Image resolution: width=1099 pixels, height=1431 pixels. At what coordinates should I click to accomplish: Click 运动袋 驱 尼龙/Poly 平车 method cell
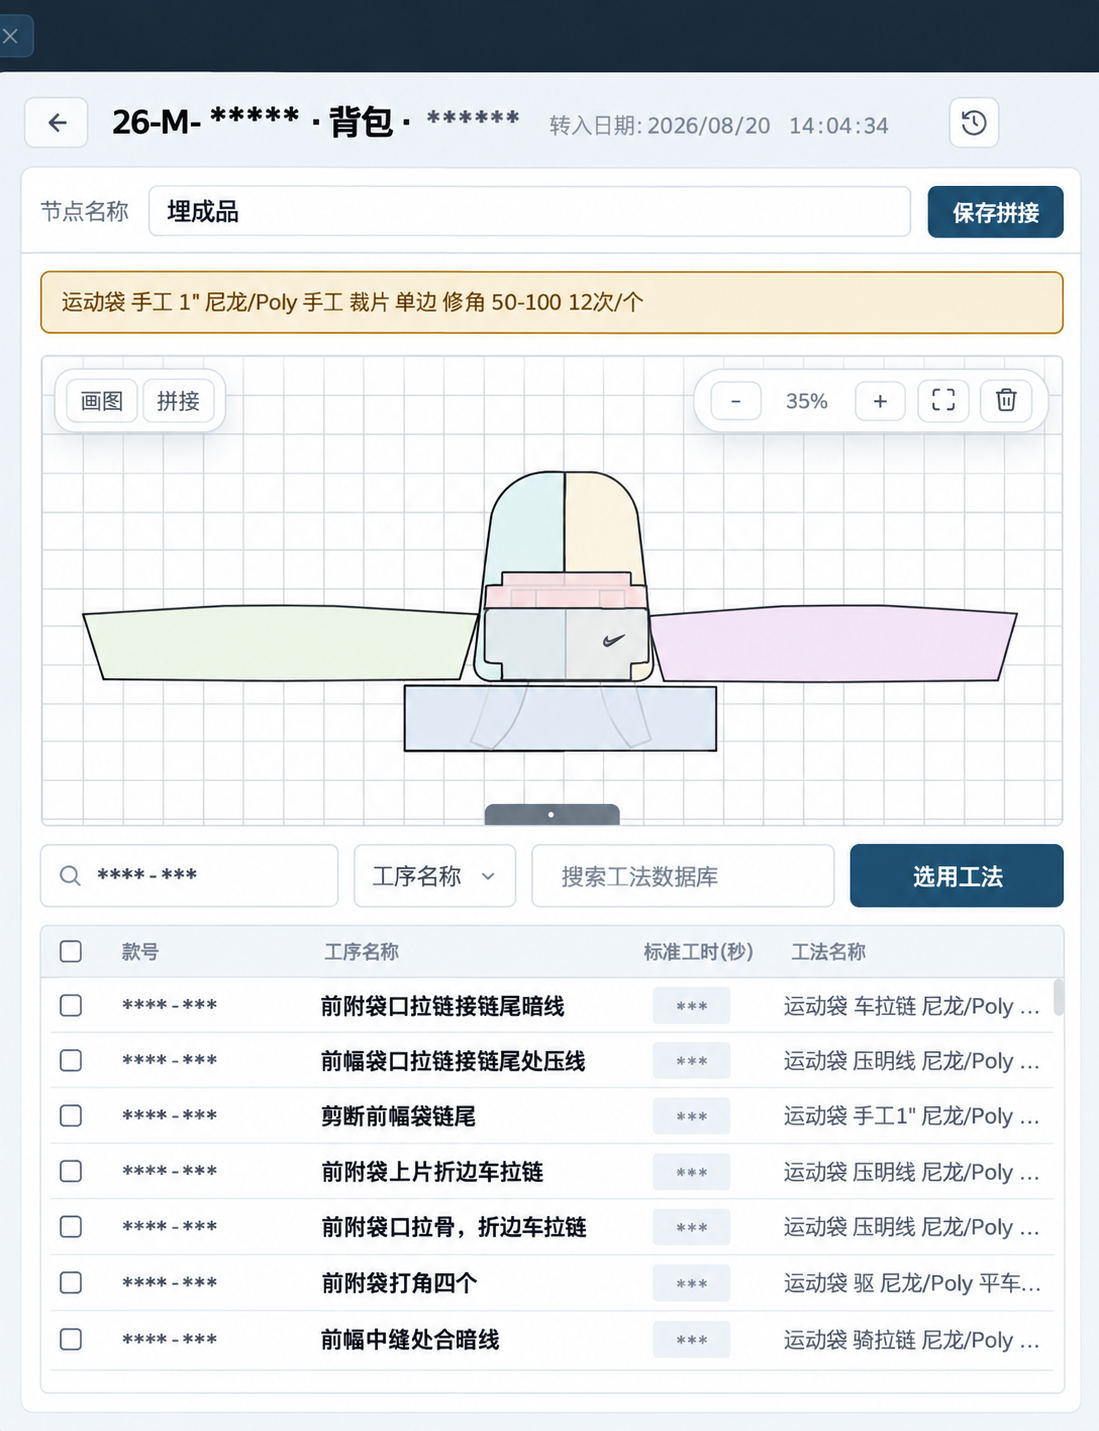[x=912, y=1283]
